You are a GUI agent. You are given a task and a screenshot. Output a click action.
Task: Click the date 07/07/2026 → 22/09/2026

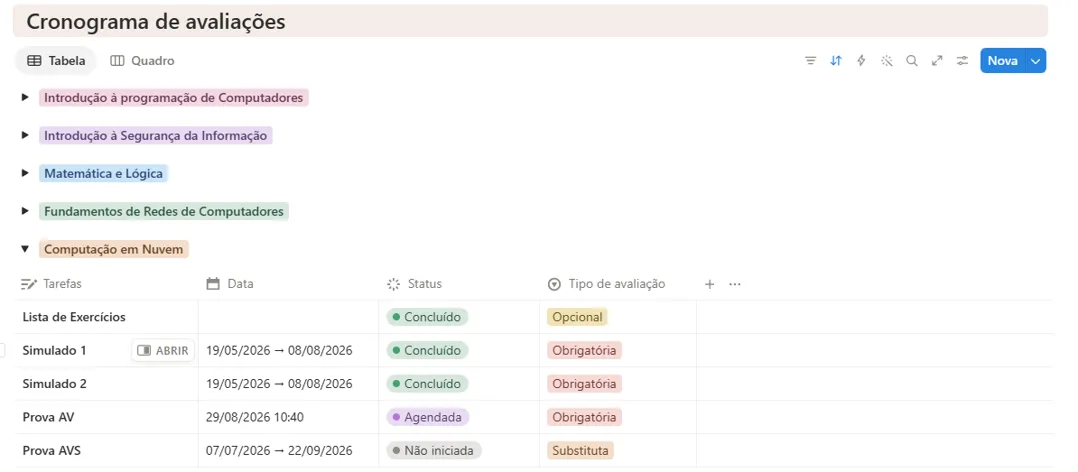tap(279, 451)
